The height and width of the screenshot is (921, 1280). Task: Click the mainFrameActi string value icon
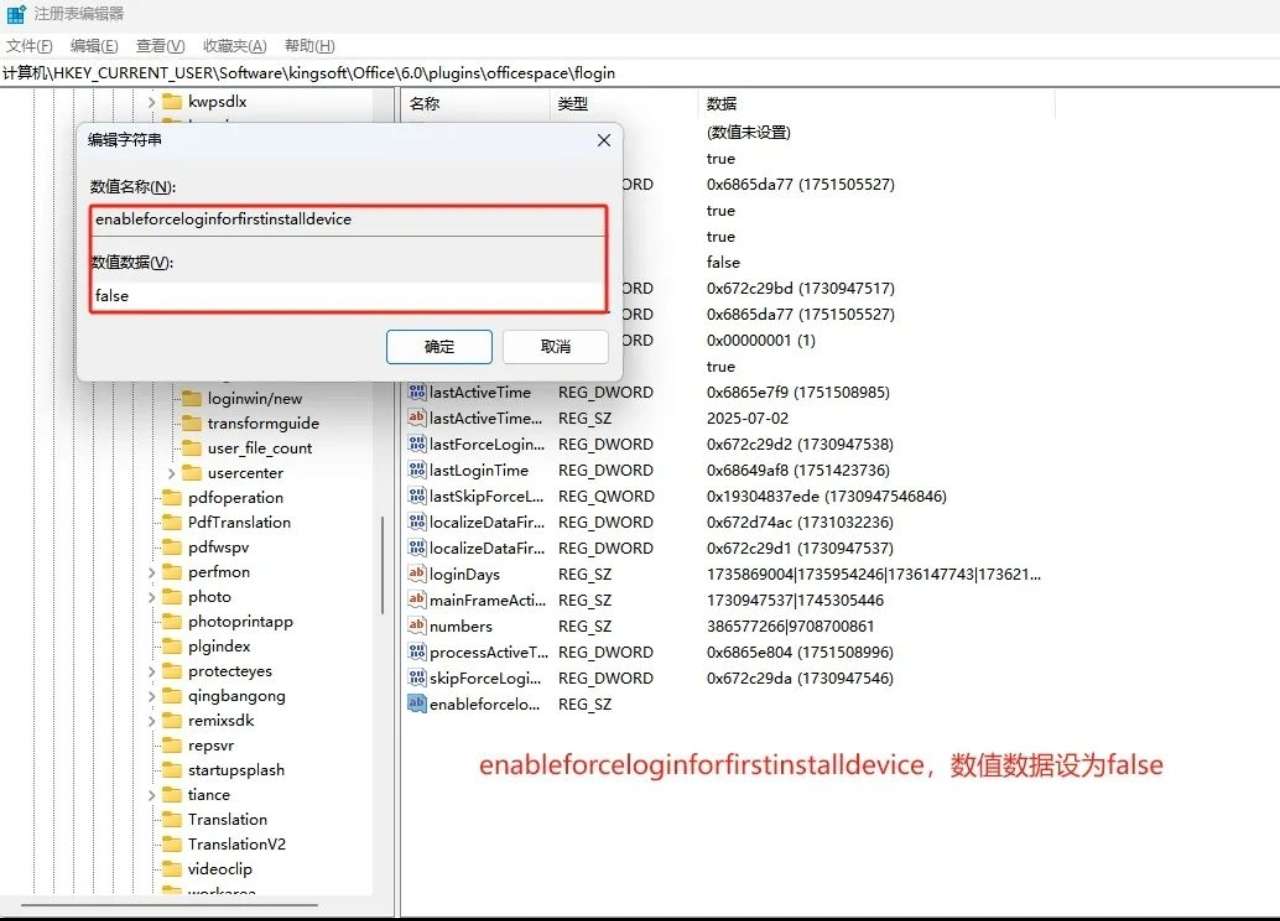(418, 600)
